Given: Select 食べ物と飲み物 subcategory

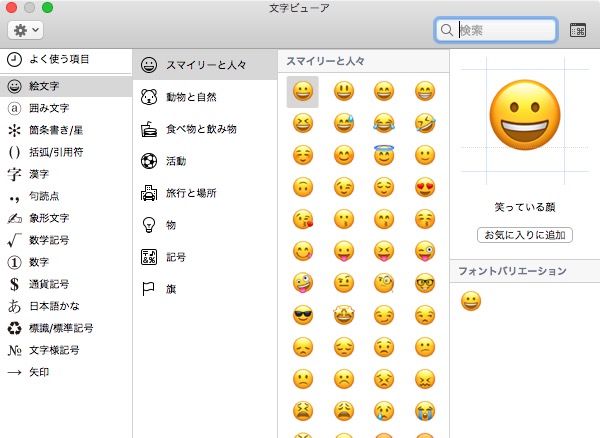Looking at the screenshot, I should pyautogui.click(x=205, y=129).
